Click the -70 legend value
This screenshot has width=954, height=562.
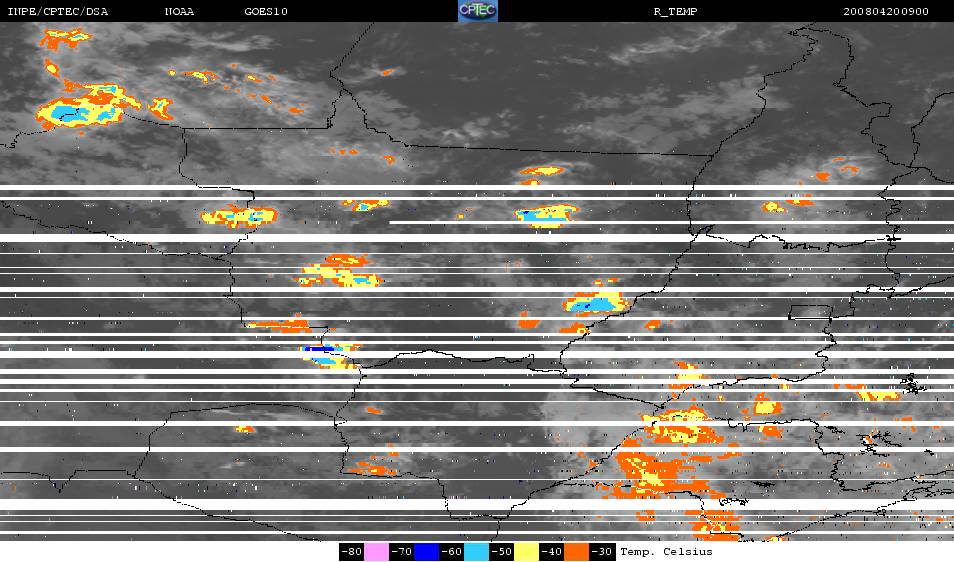[402, 552]
